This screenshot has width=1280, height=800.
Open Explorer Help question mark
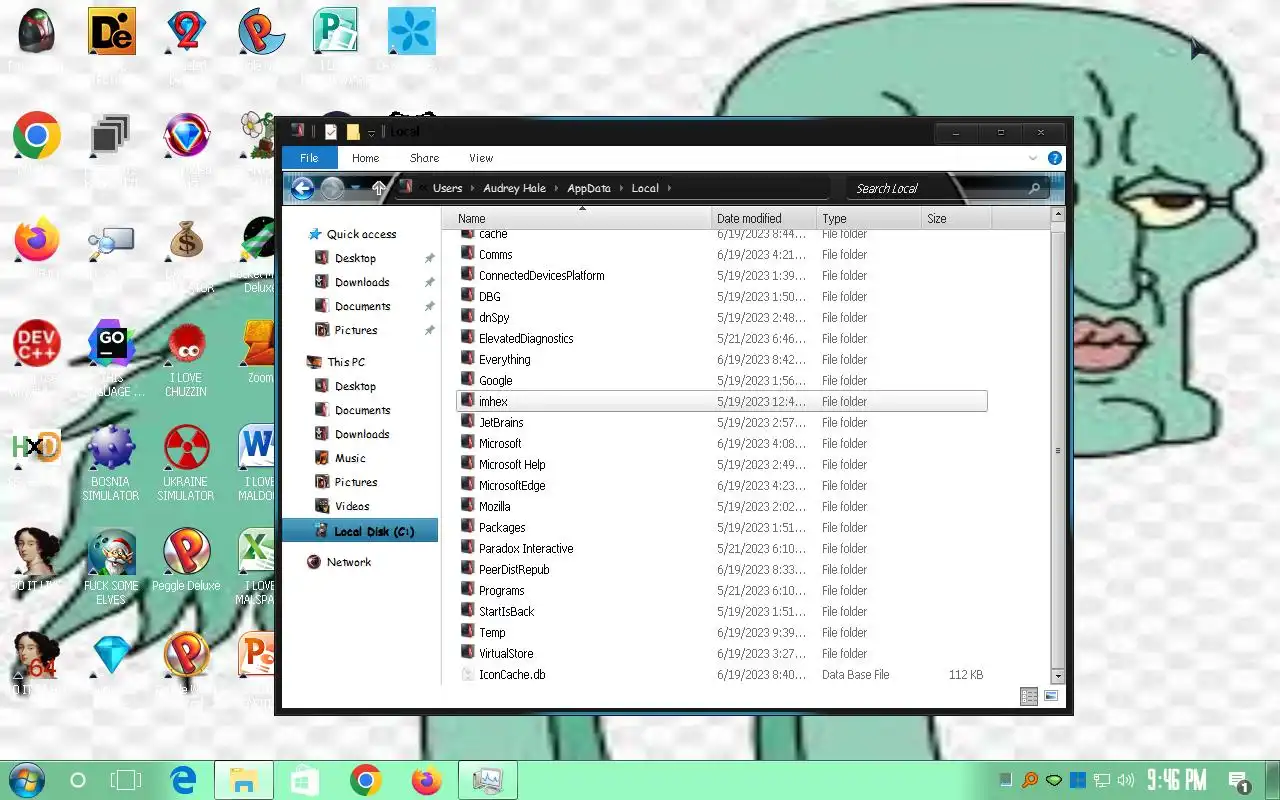(x=1054, y=158)
